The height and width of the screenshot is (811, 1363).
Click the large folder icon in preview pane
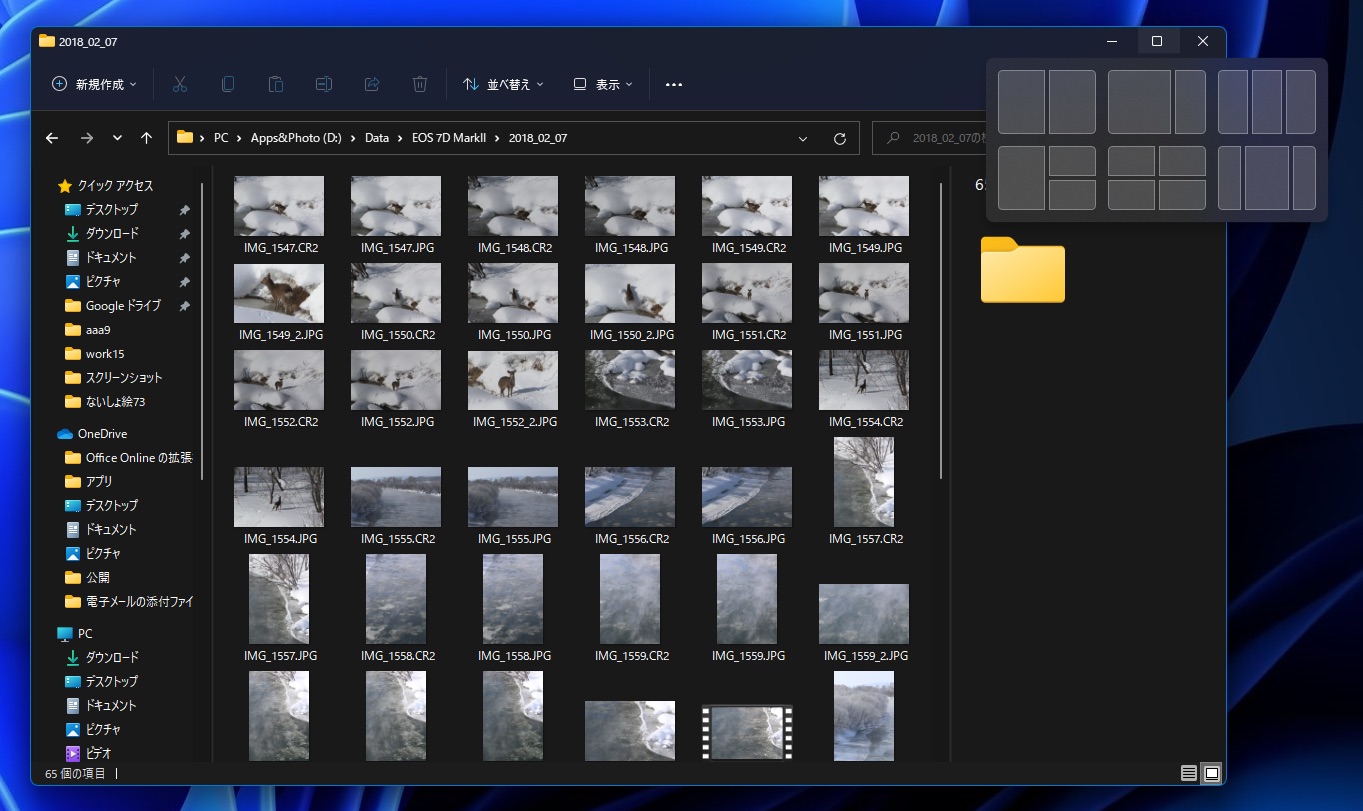tap(1023, 270)
